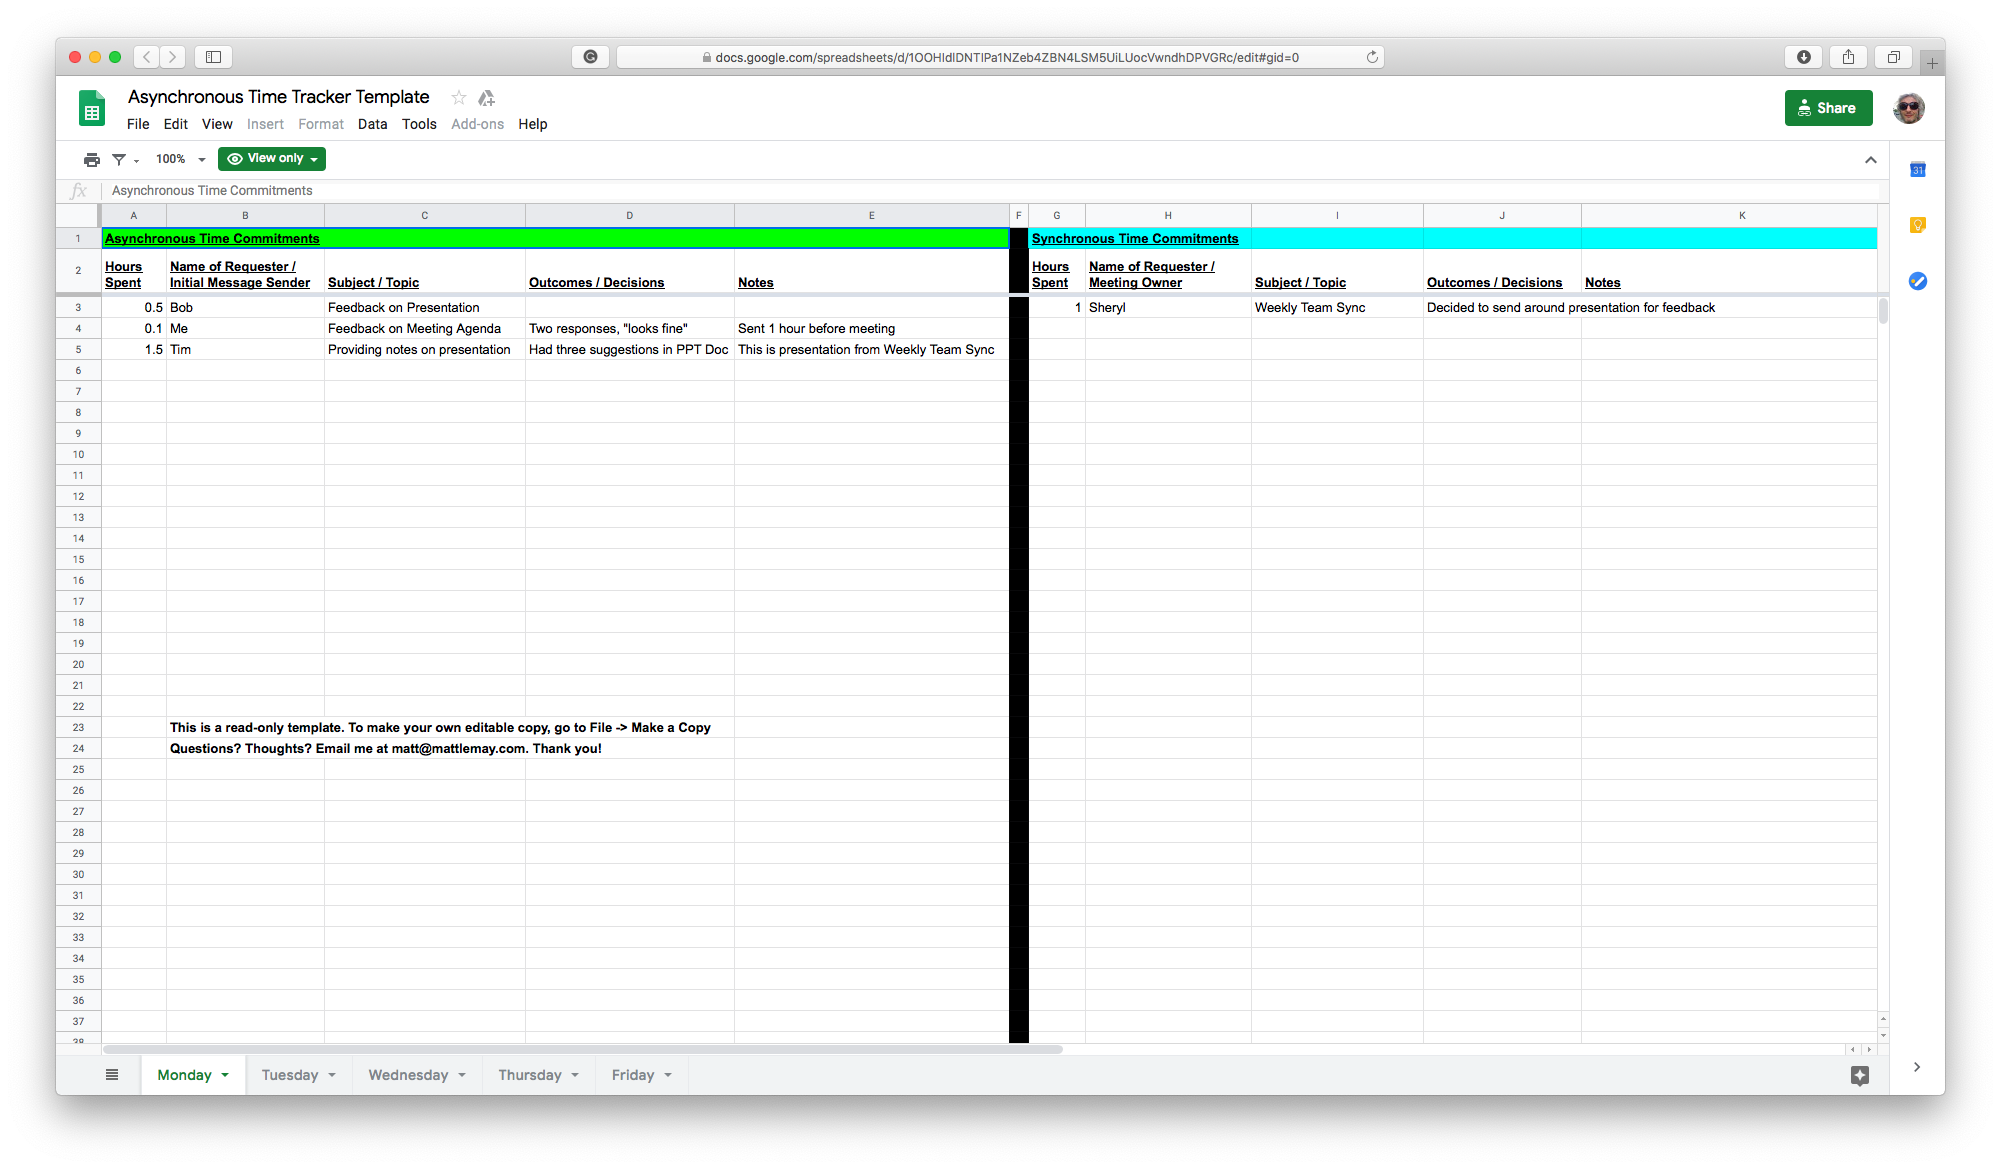Screen dimensions: 2001x1169
Task: Select the green Asynchronous Time Commitments cell
Action: (555, 239)
